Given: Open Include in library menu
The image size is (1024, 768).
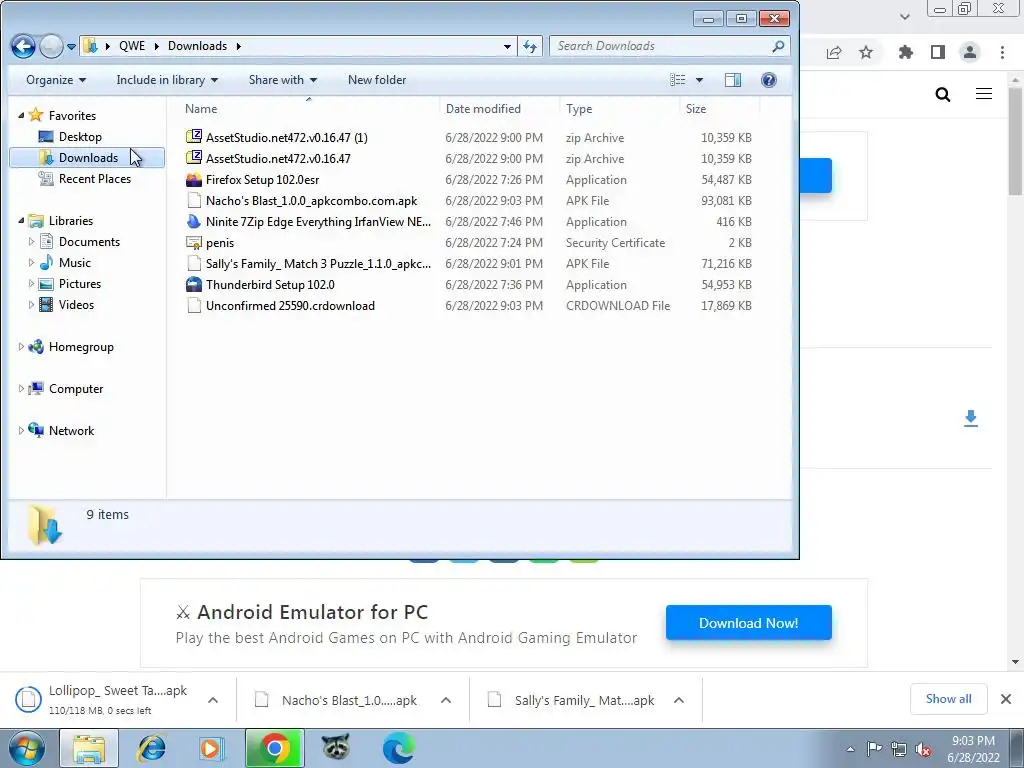Looking at the screenshot, I should tap(167, 80).
